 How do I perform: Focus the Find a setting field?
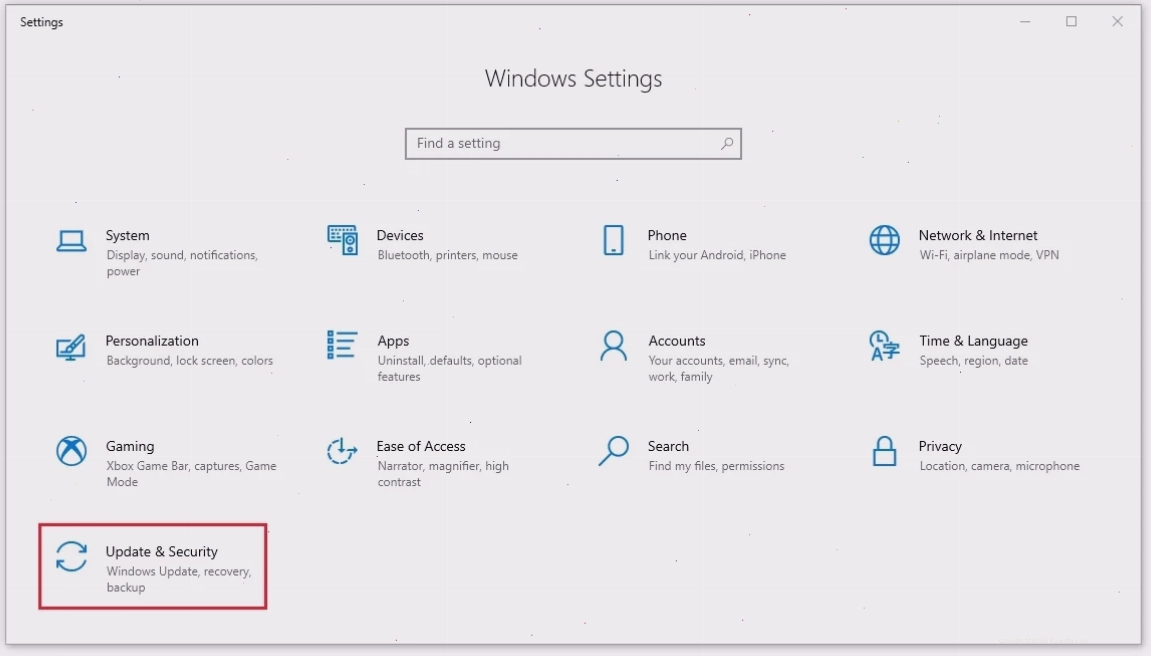click(x=573, y=144)
